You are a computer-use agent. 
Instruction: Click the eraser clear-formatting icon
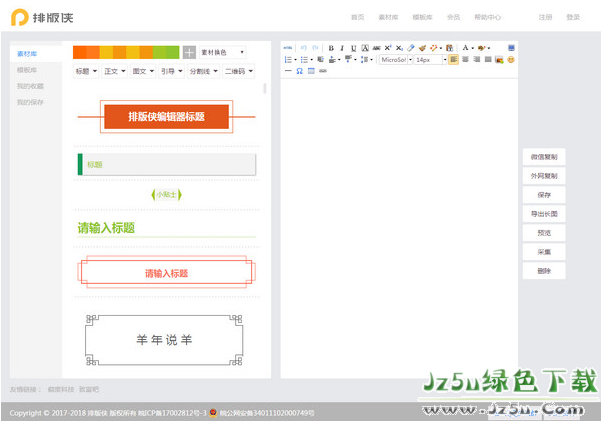pos(411,48)
